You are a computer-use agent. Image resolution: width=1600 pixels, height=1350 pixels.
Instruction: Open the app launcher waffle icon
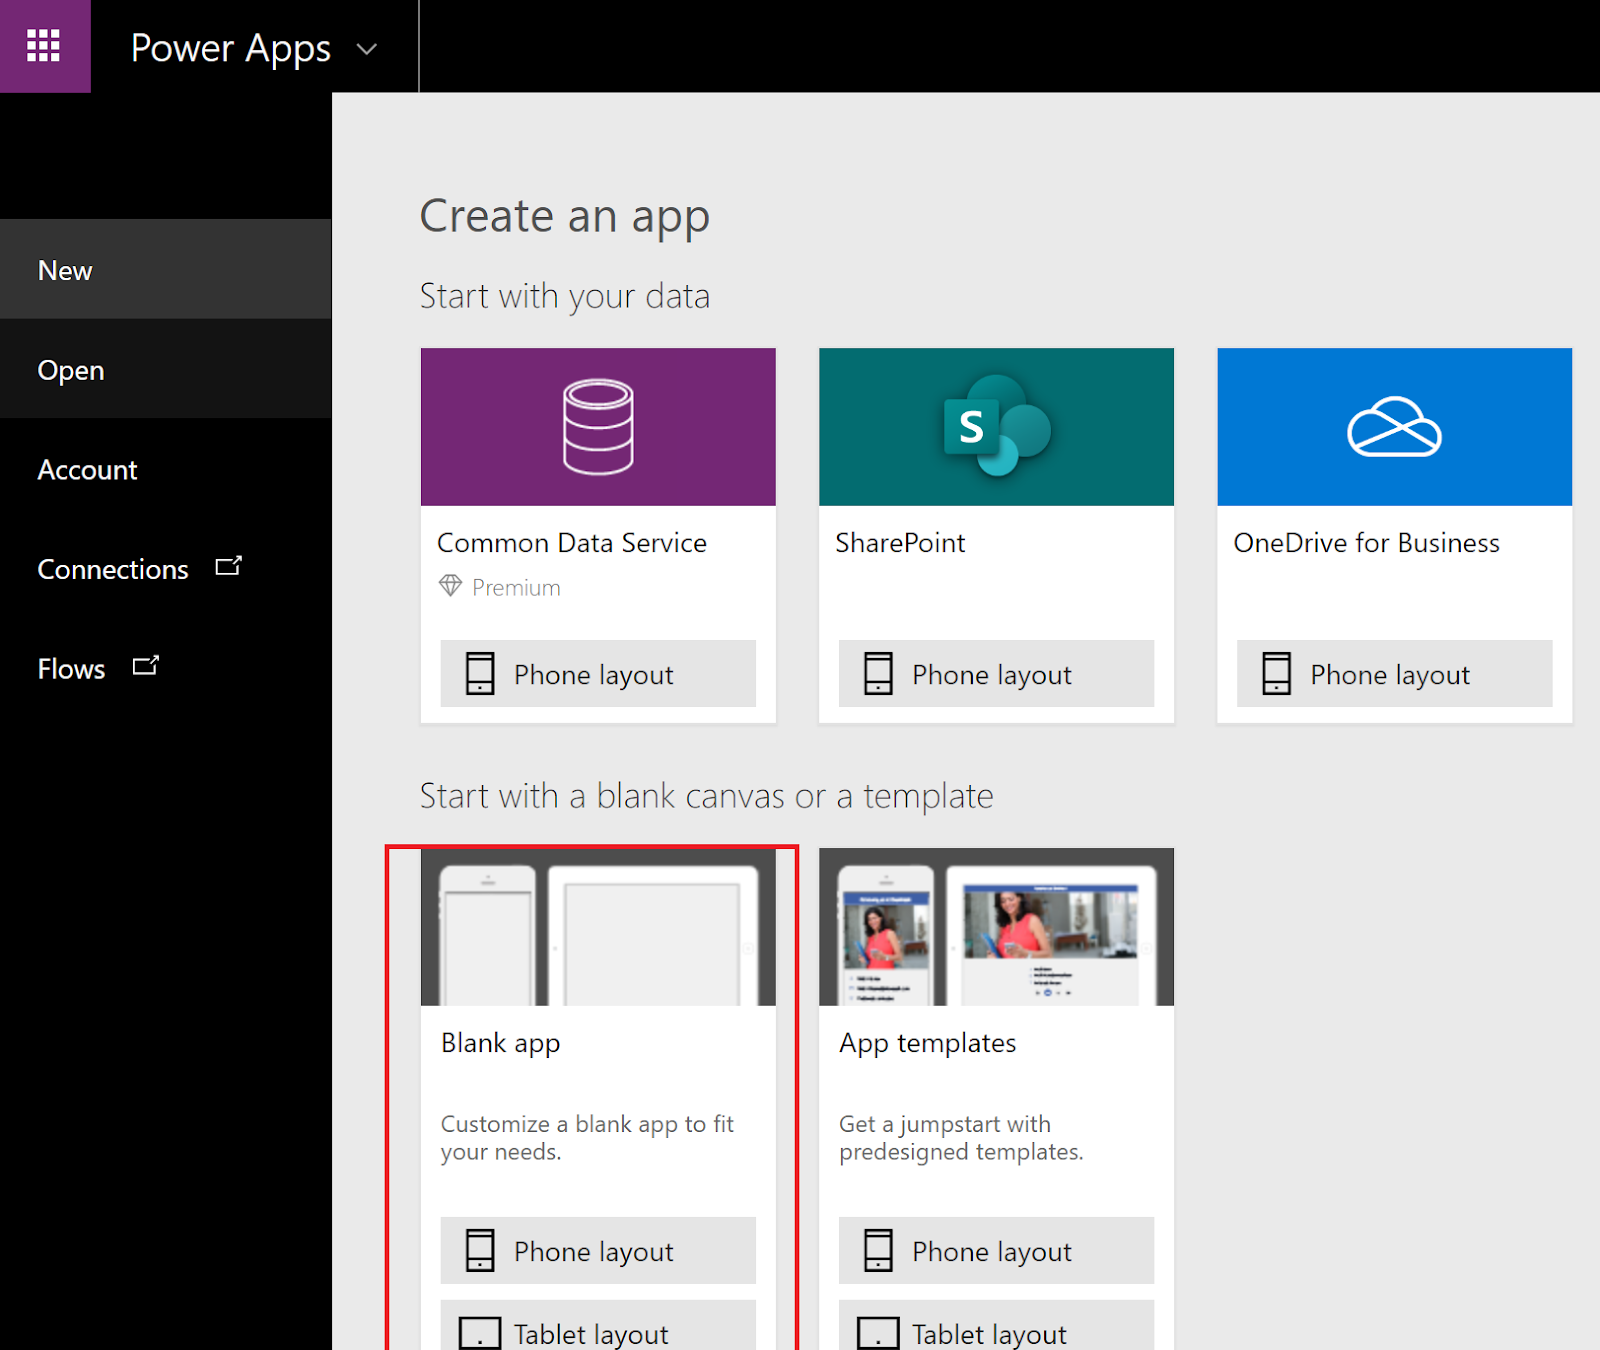45,46
